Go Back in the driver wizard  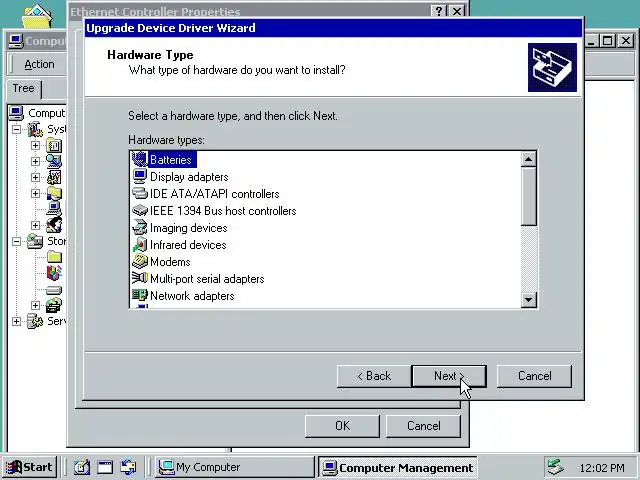(x=373, y=376)
